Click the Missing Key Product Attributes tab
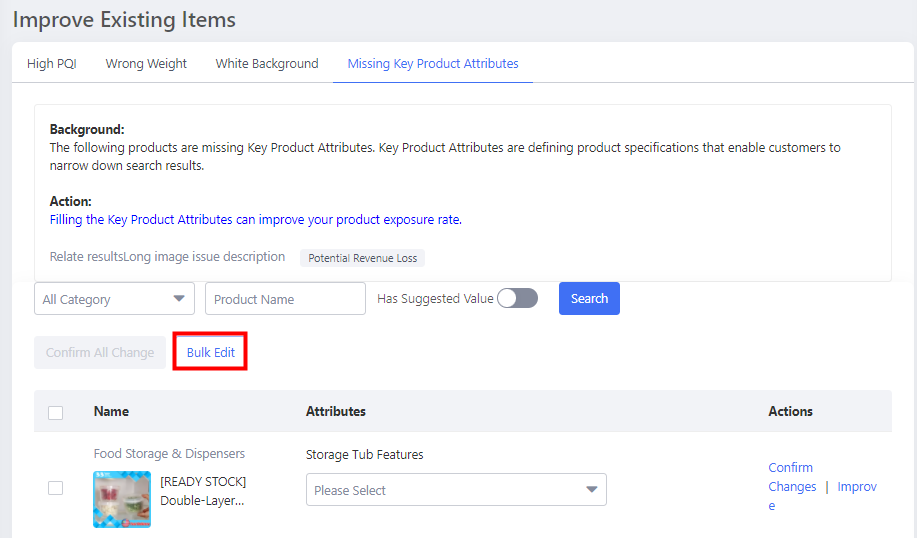 tap(433, 64)
